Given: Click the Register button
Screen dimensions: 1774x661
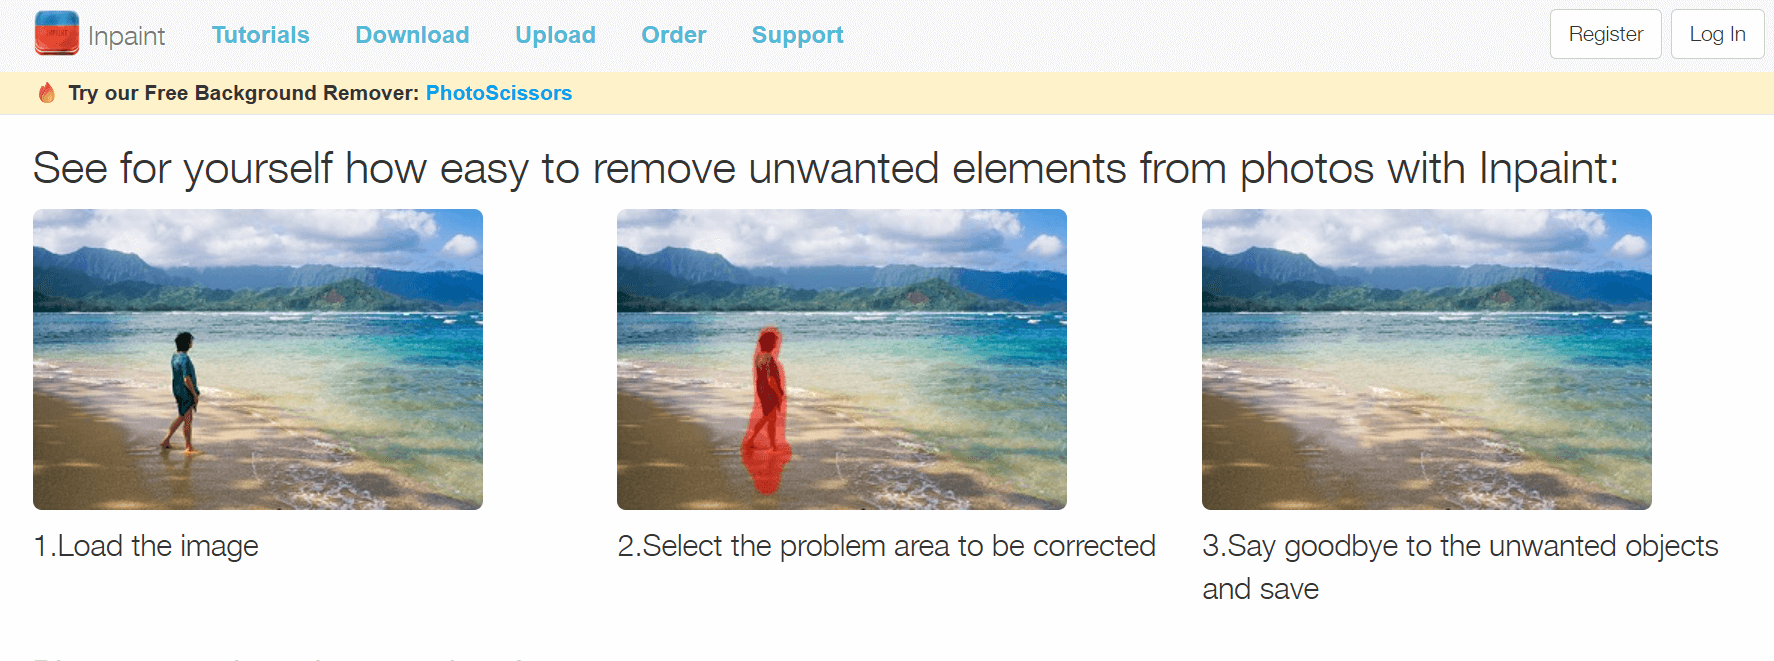Looking at the screenshot, I should point(1605,33).
